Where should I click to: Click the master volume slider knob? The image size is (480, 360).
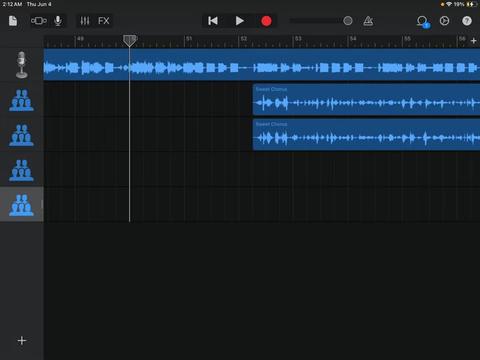click(348, 21)
